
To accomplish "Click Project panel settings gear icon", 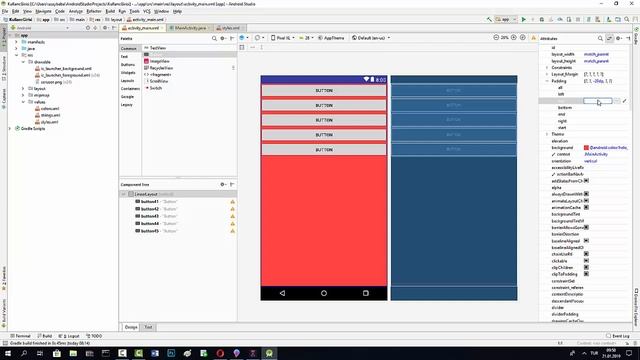I will (105, 28).
